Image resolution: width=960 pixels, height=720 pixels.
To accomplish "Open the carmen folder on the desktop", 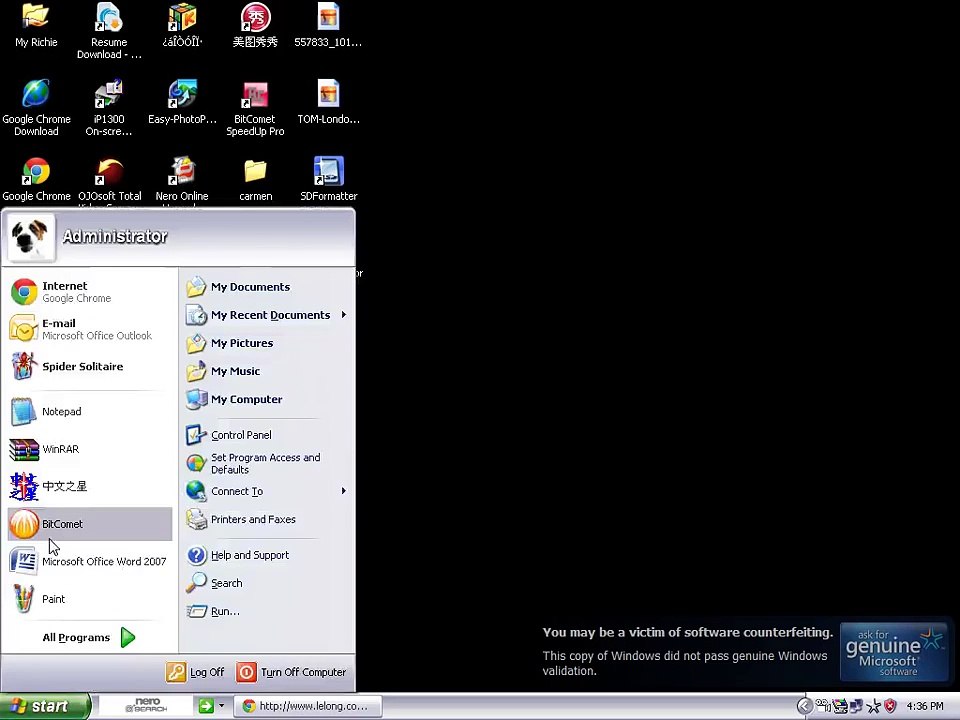I will (x=255, y=179).
